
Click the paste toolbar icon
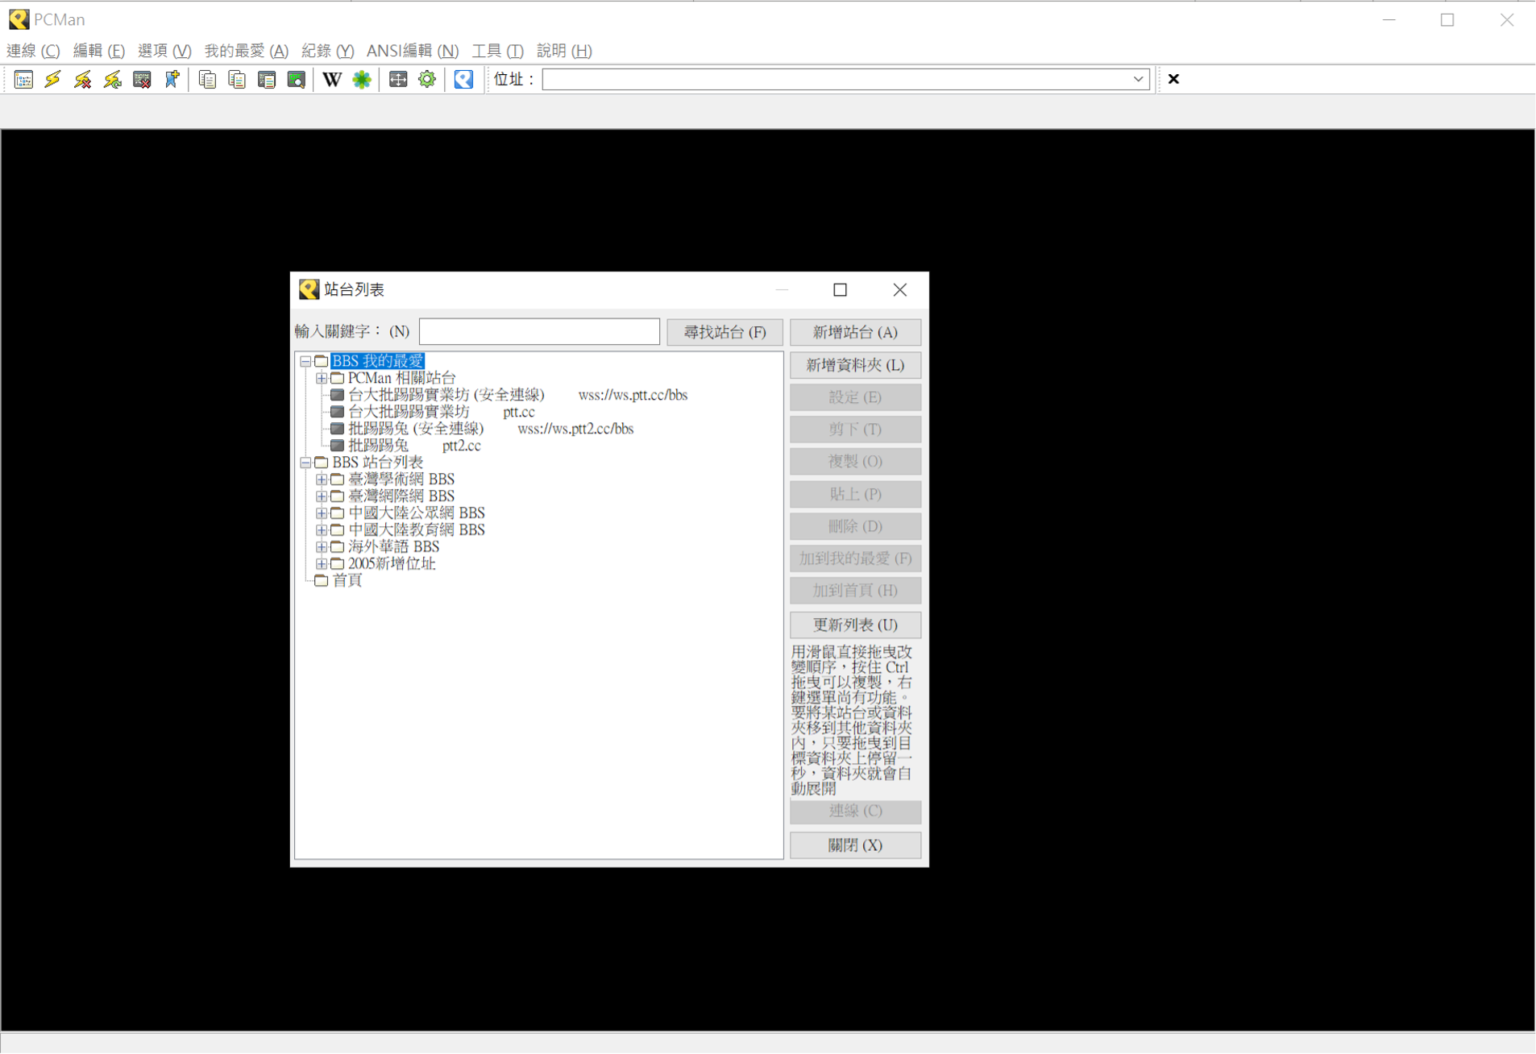237,79
